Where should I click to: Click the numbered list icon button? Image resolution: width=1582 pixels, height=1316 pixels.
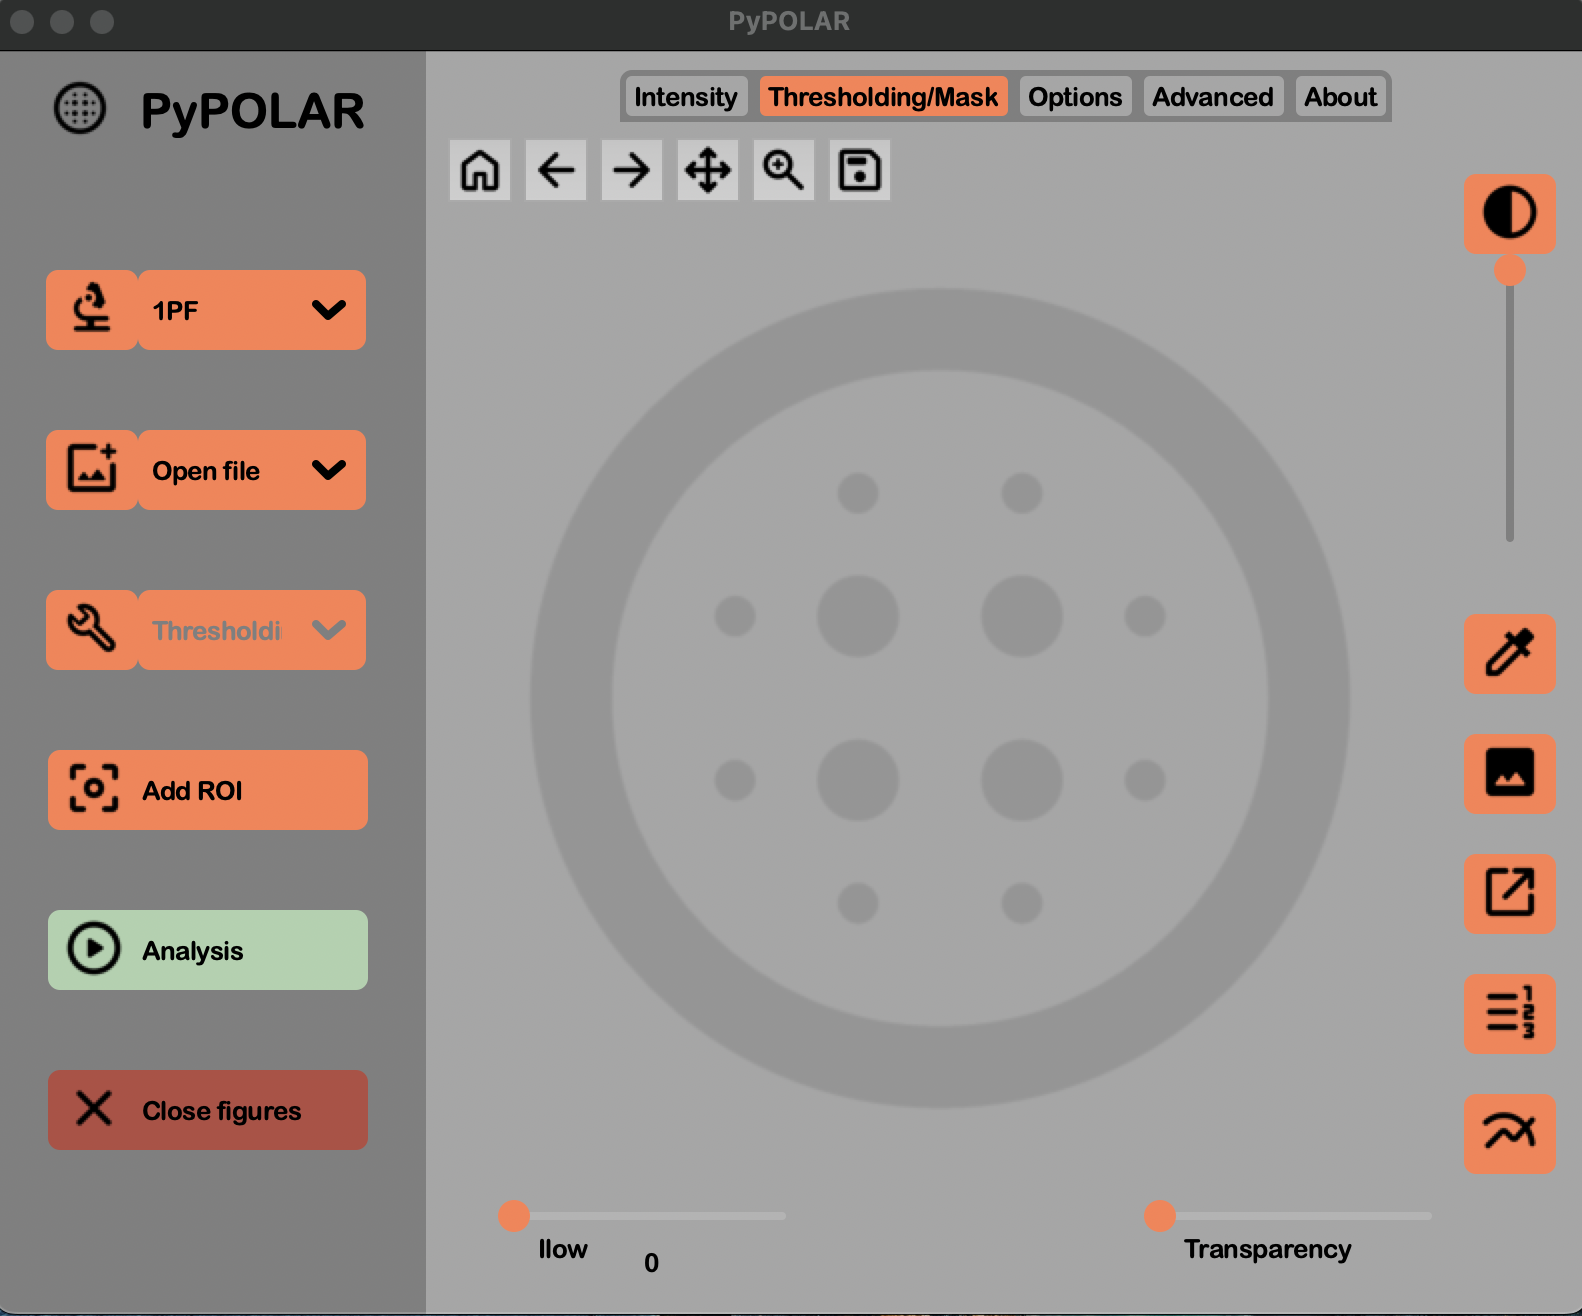(1510, 1013)
